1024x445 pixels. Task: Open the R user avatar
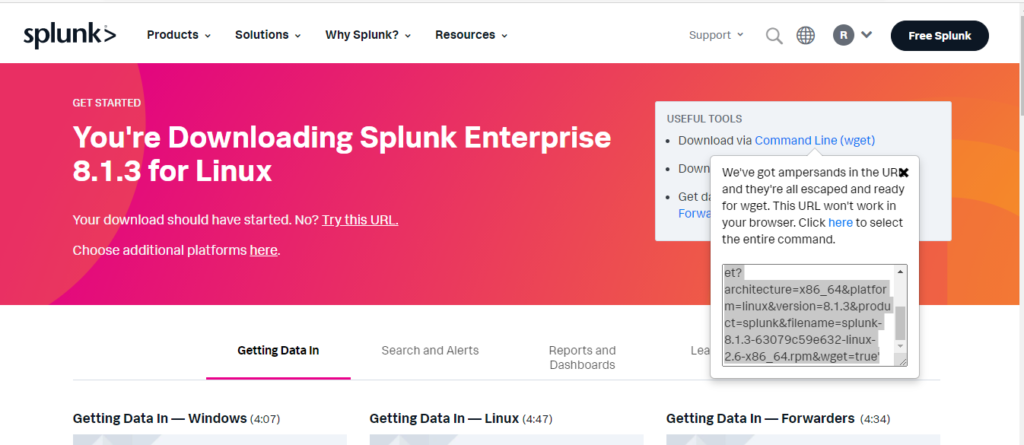(843, 35)
